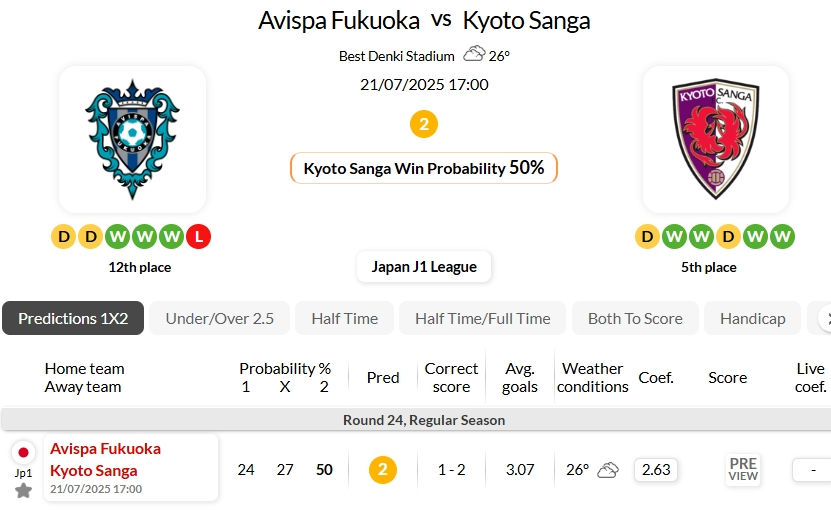Click the weather cloud icon beside stadium
This screenshot has height=516, width=831.
474,55
